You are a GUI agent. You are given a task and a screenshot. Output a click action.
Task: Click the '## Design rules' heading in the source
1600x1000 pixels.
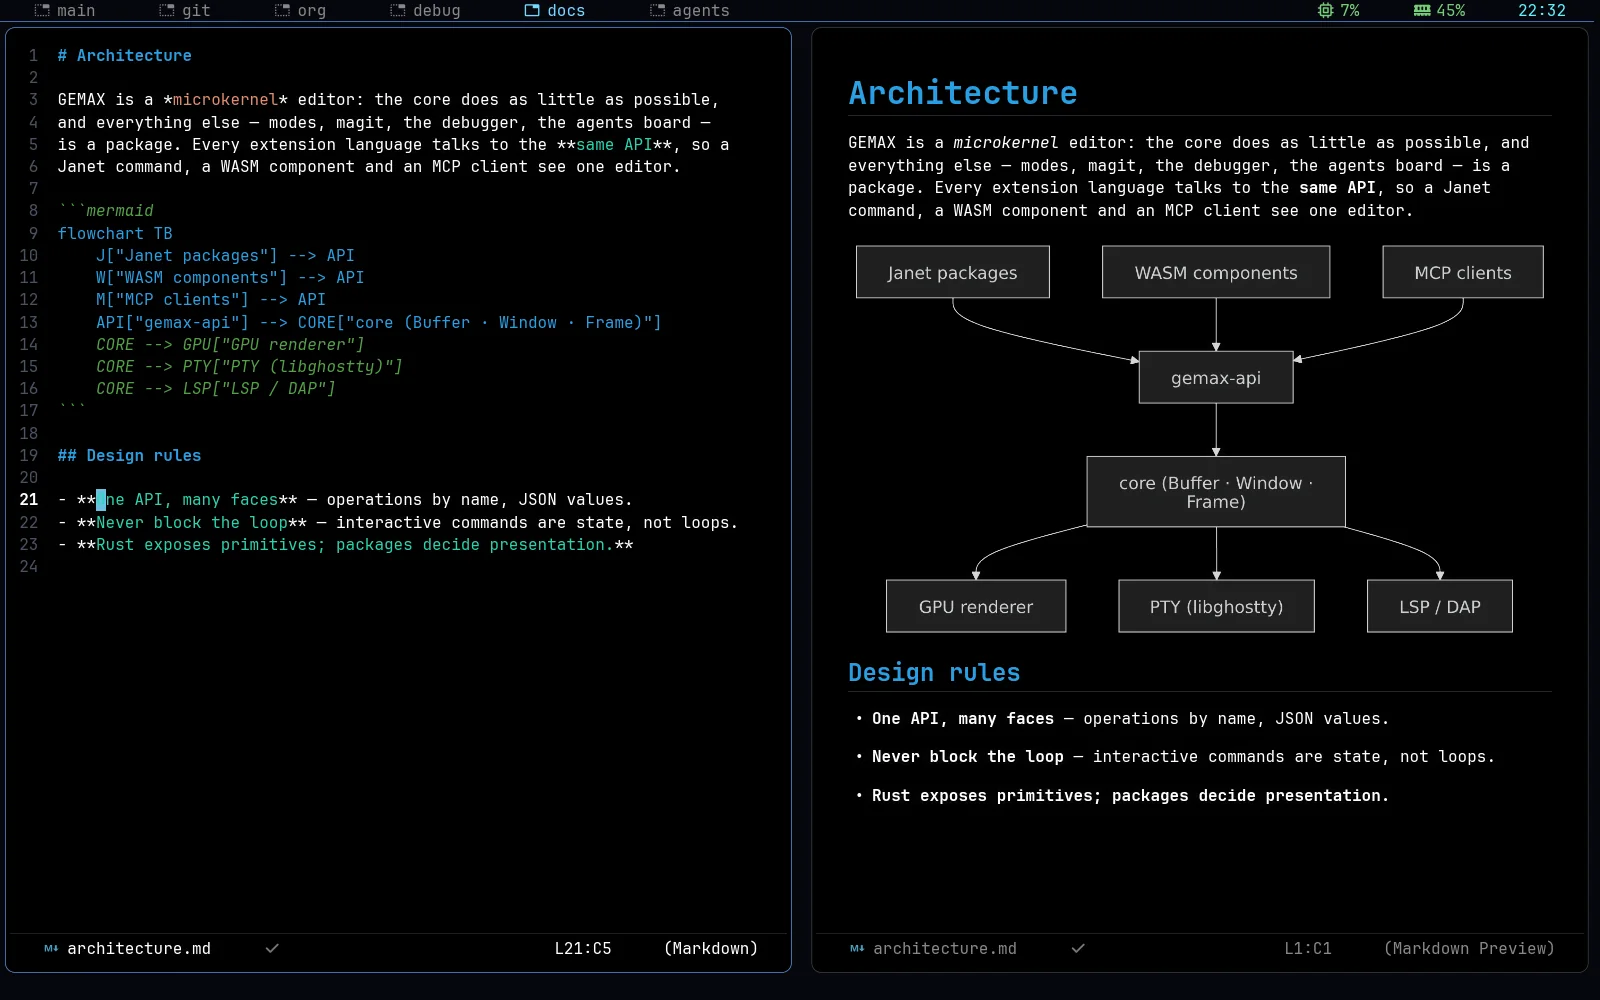130,455
